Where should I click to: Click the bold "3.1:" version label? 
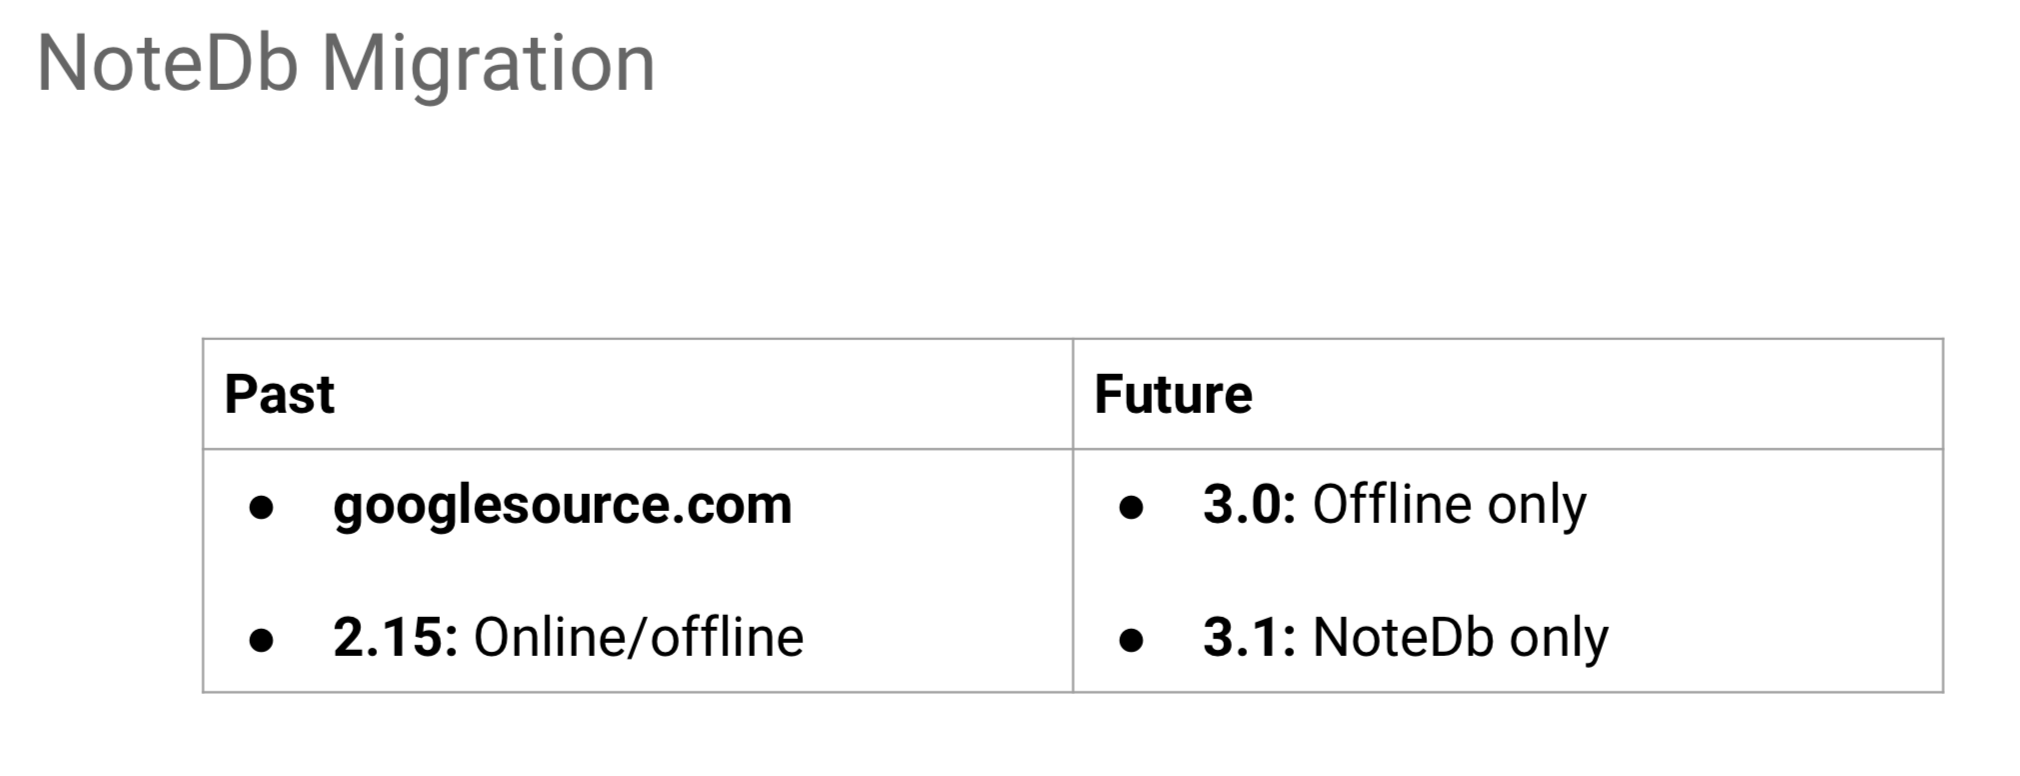pos(1249,637)
